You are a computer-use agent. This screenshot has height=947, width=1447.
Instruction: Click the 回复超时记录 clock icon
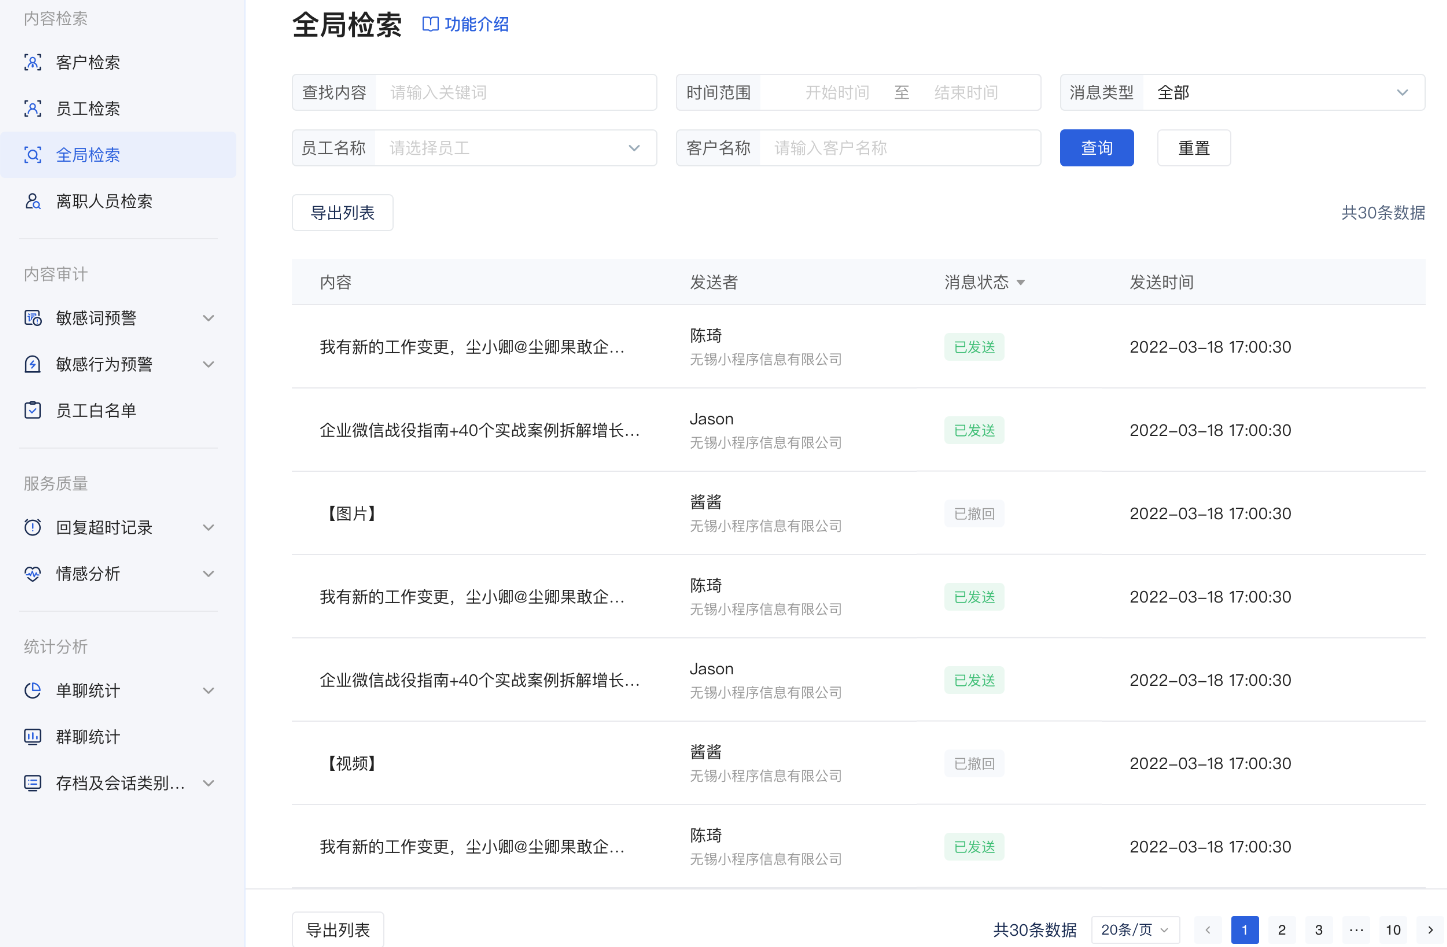(x=33, y=527)
